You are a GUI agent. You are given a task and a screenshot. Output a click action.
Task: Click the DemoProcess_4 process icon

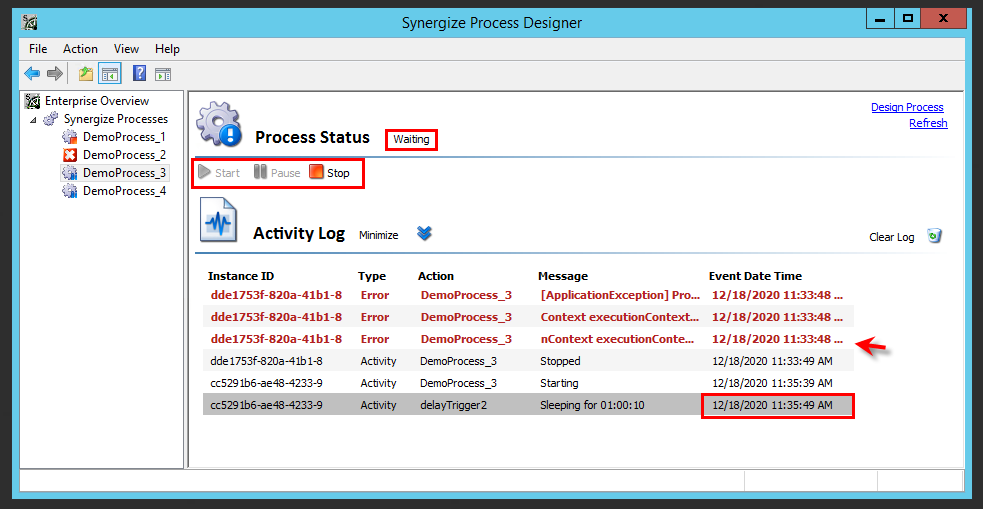70,191
